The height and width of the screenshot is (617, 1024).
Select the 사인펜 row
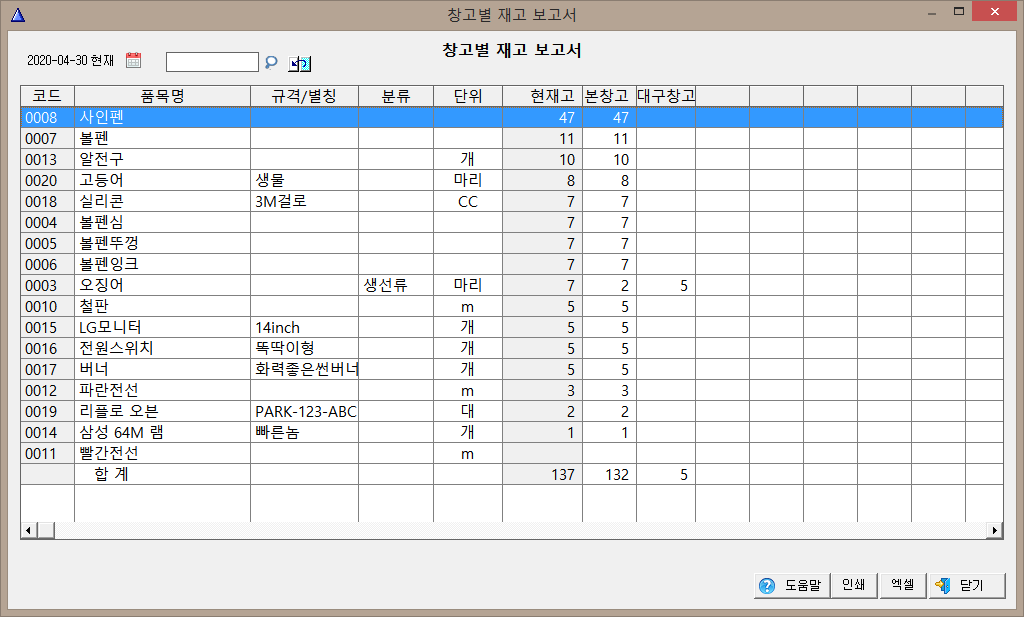click(512, 118)
